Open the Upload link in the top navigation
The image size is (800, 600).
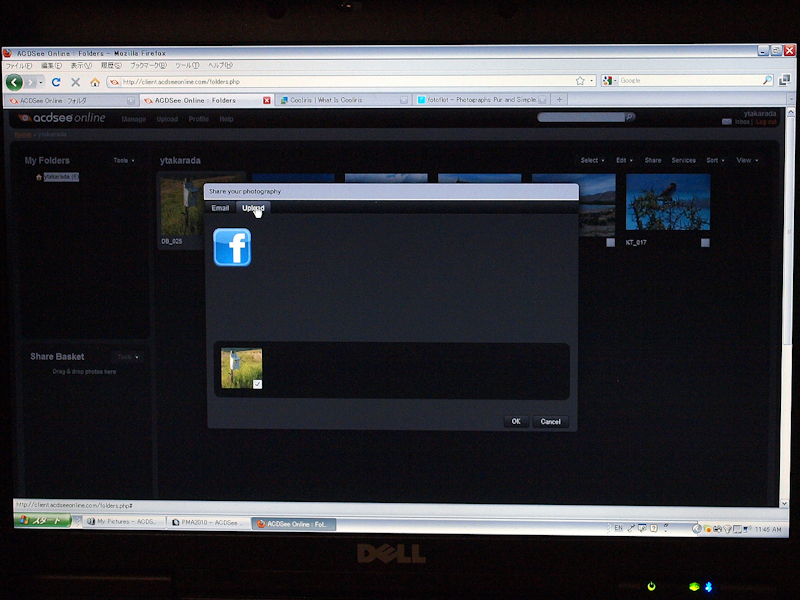(167, 119)
